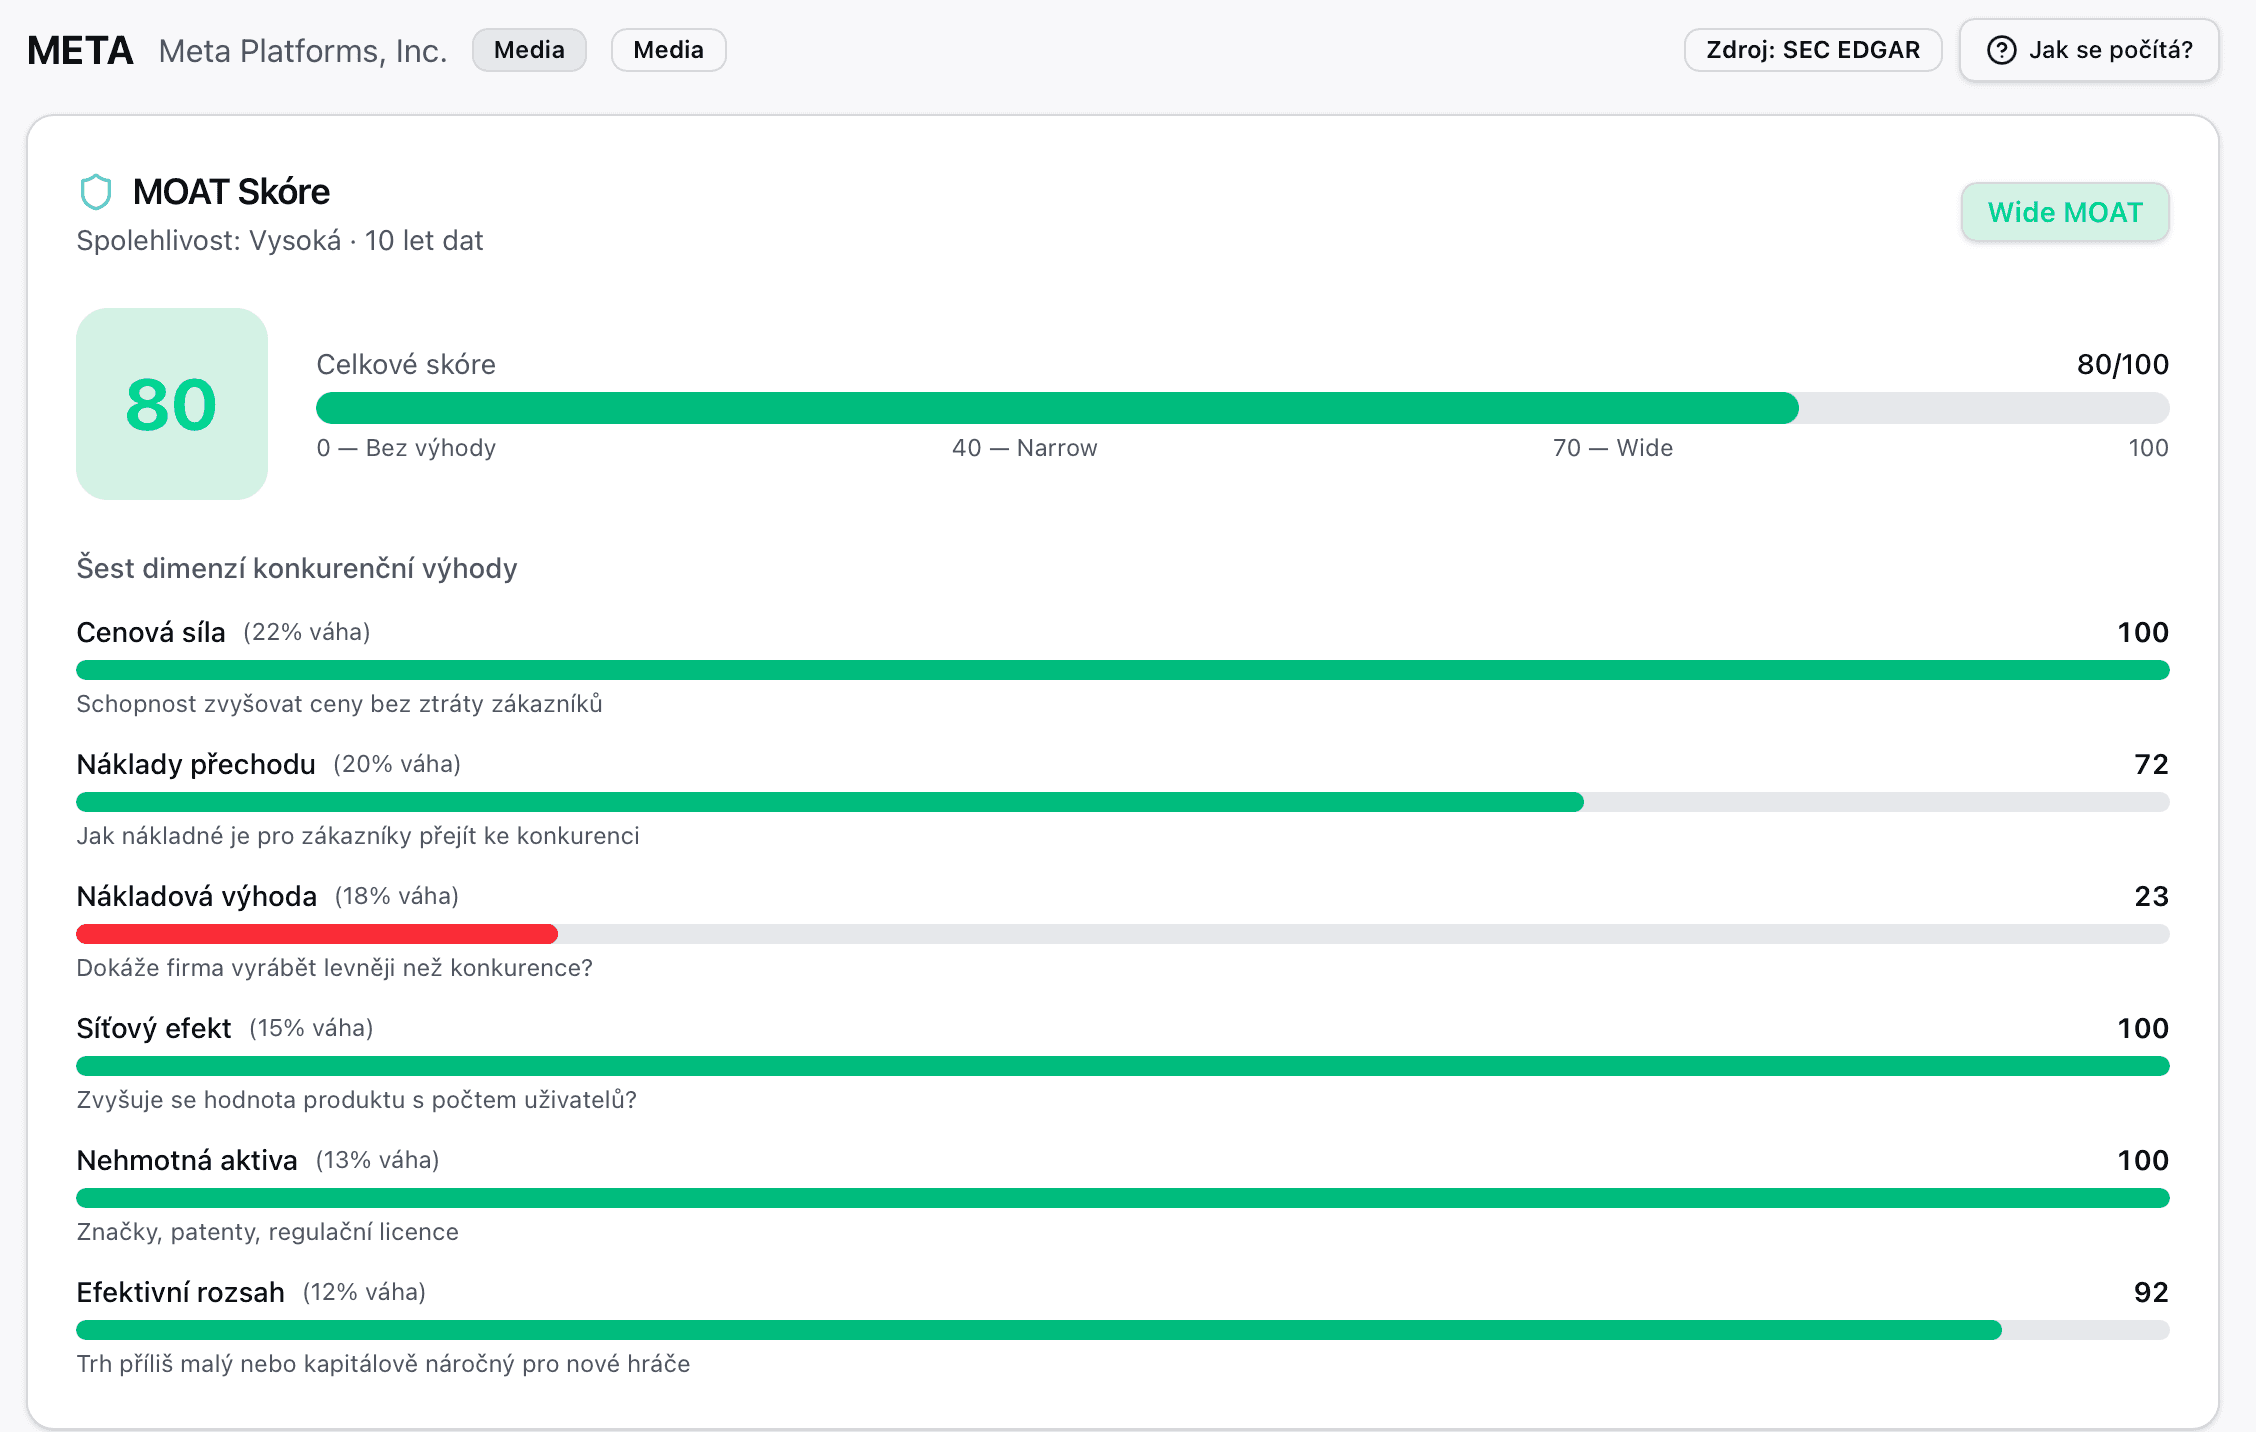Click the 40 — Narrow scale label

point(1024,448)
